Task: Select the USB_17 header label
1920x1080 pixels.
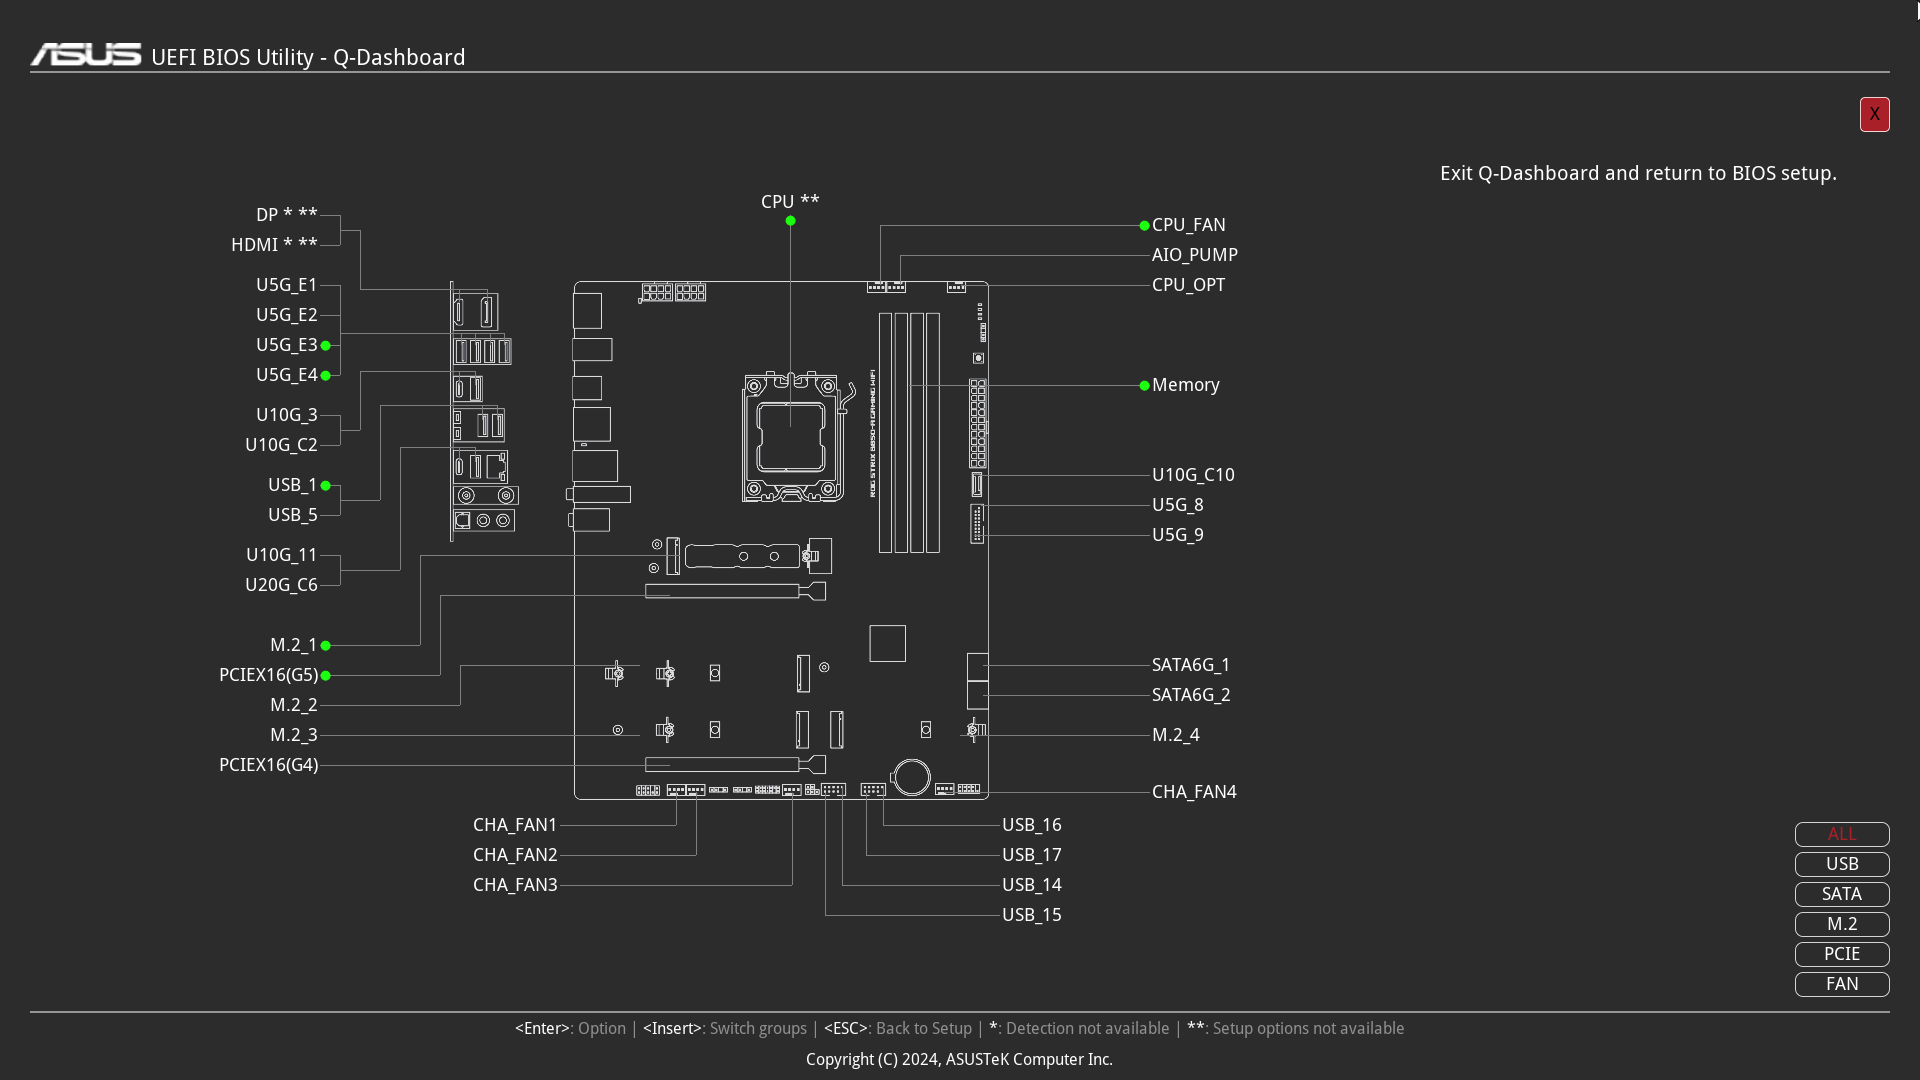Action: click(x=1032, y=855)
